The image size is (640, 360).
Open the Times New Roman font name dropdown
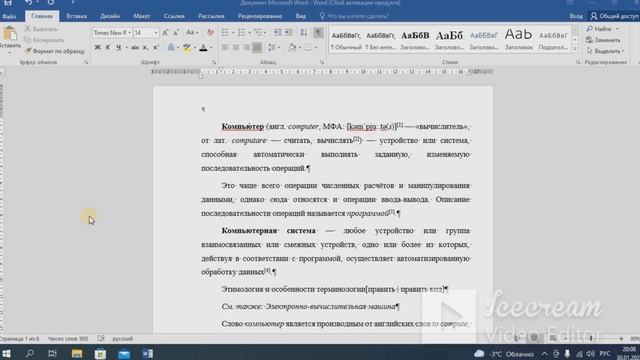[x=129, y=33]
